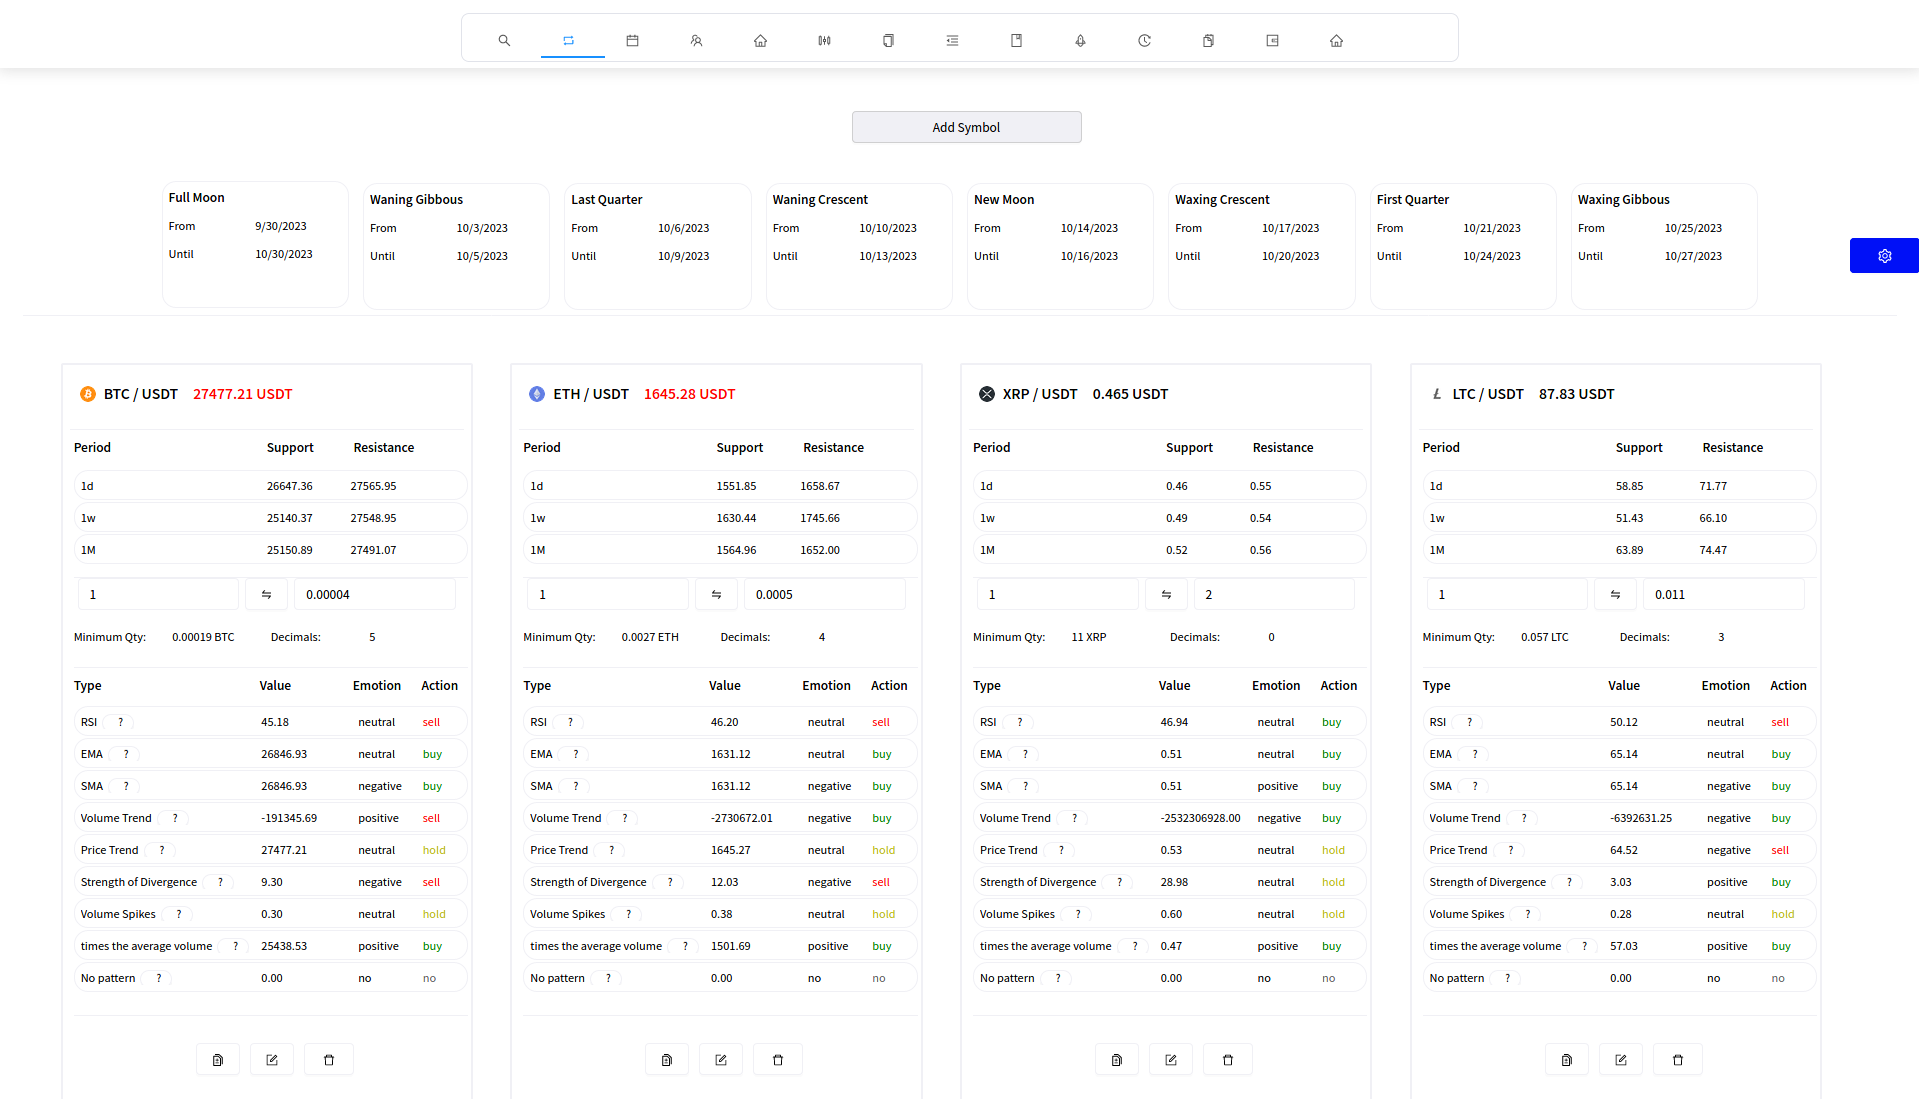Open the search tab in top navigation
Viewport: 1919px width, 1099px height.
click(504, 41)
